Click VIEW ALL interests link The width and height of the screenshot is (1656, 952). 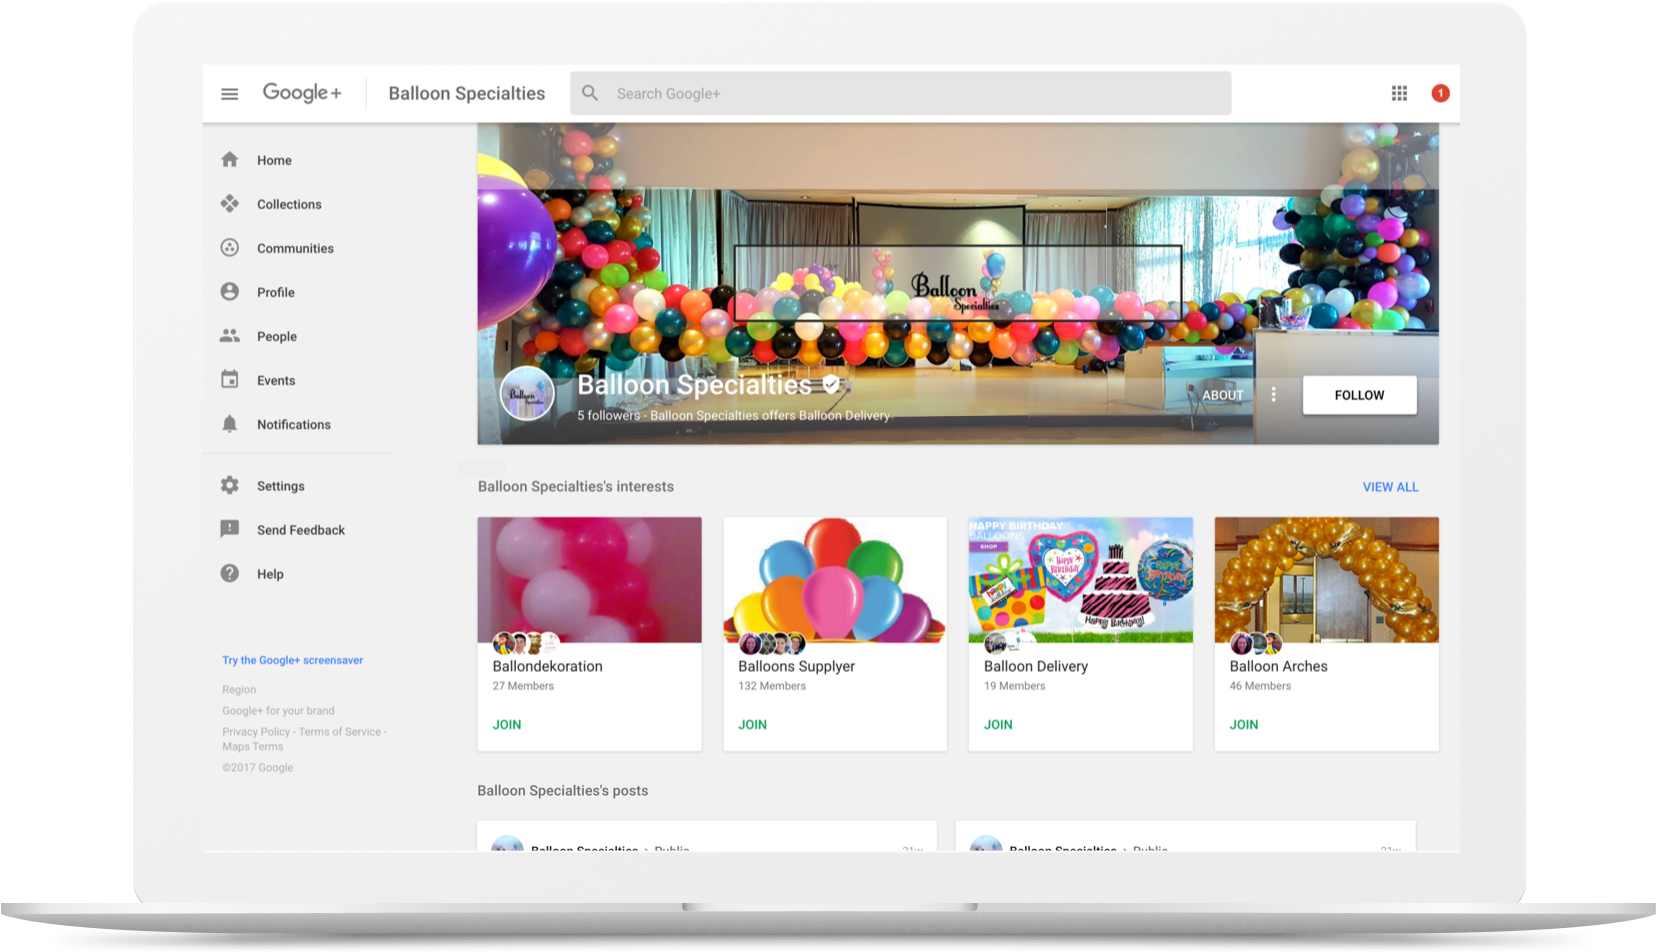[1390, 487]
